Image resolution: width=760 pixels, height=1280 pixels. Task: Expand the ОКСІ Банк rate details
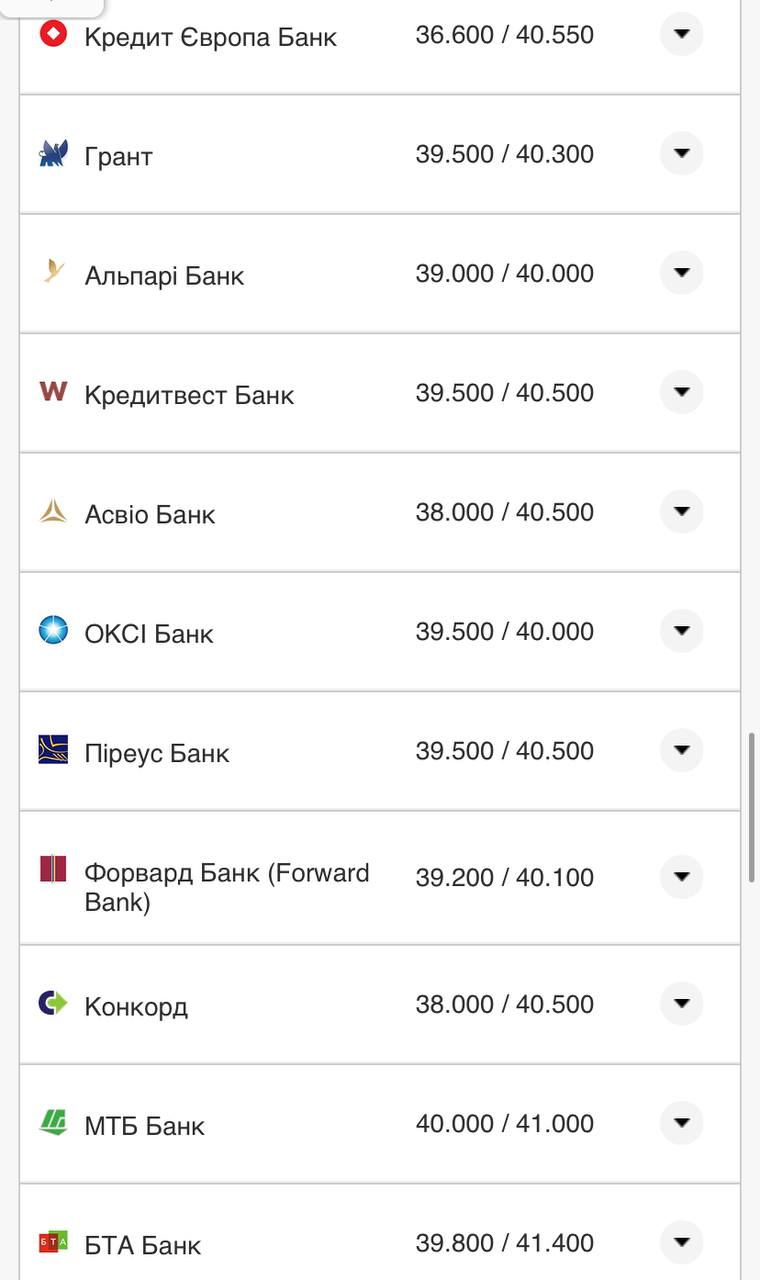(x=682, y=631)
